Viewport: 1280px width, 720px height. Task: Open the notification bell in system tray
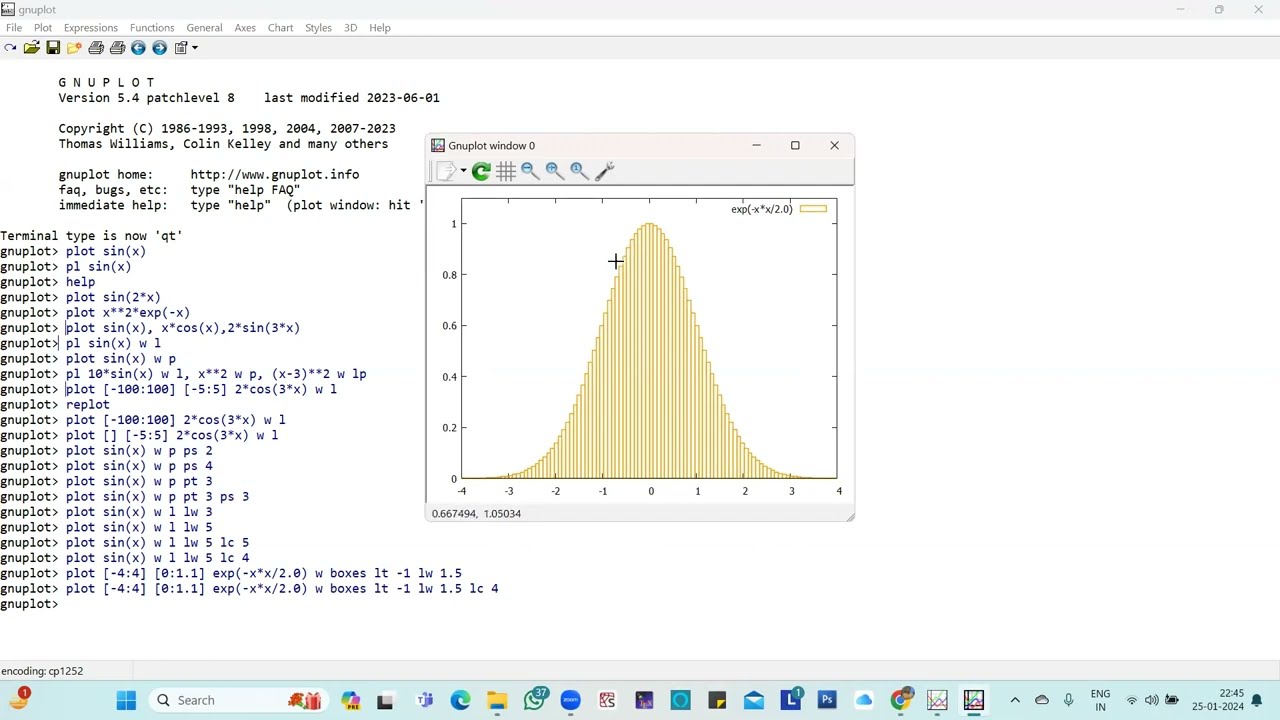1258,700
